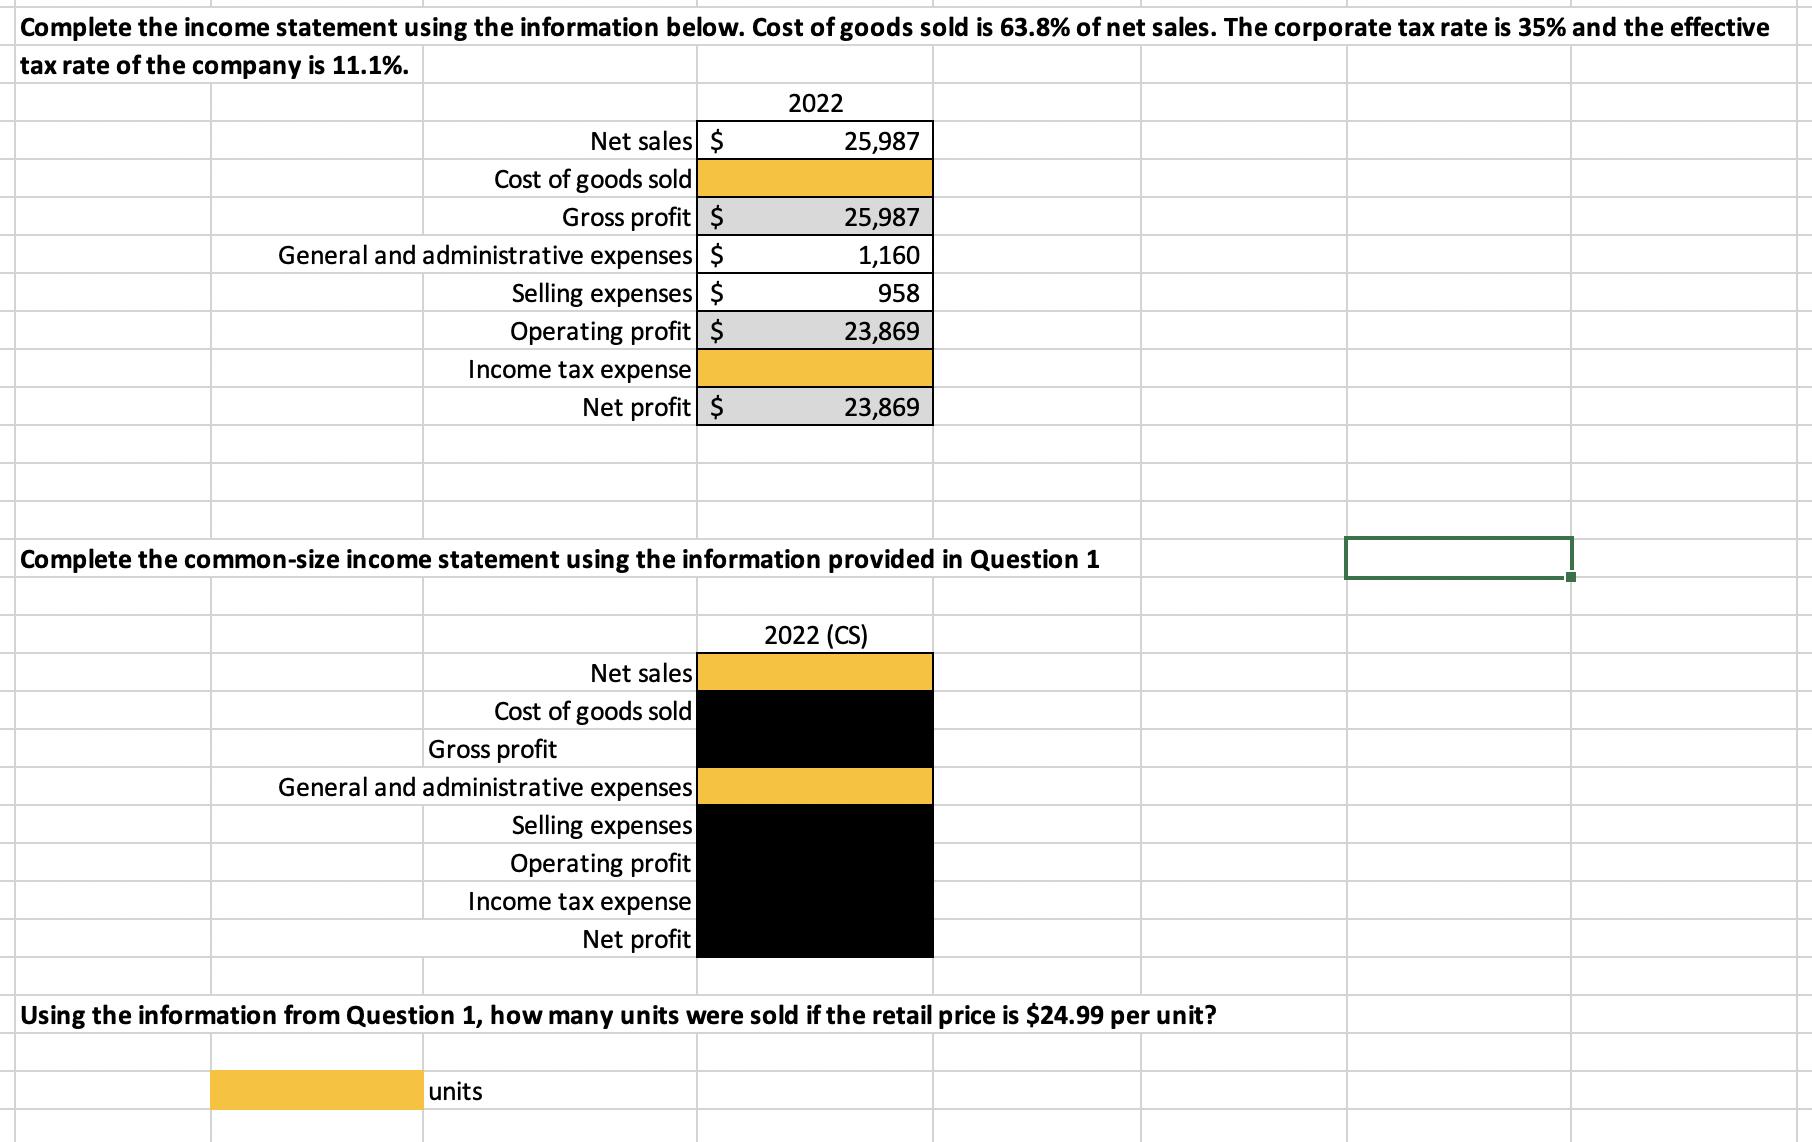Click the orange Income tax expense input cell
Viewport: 1812px width, 1142px height.
click(815, 369)
